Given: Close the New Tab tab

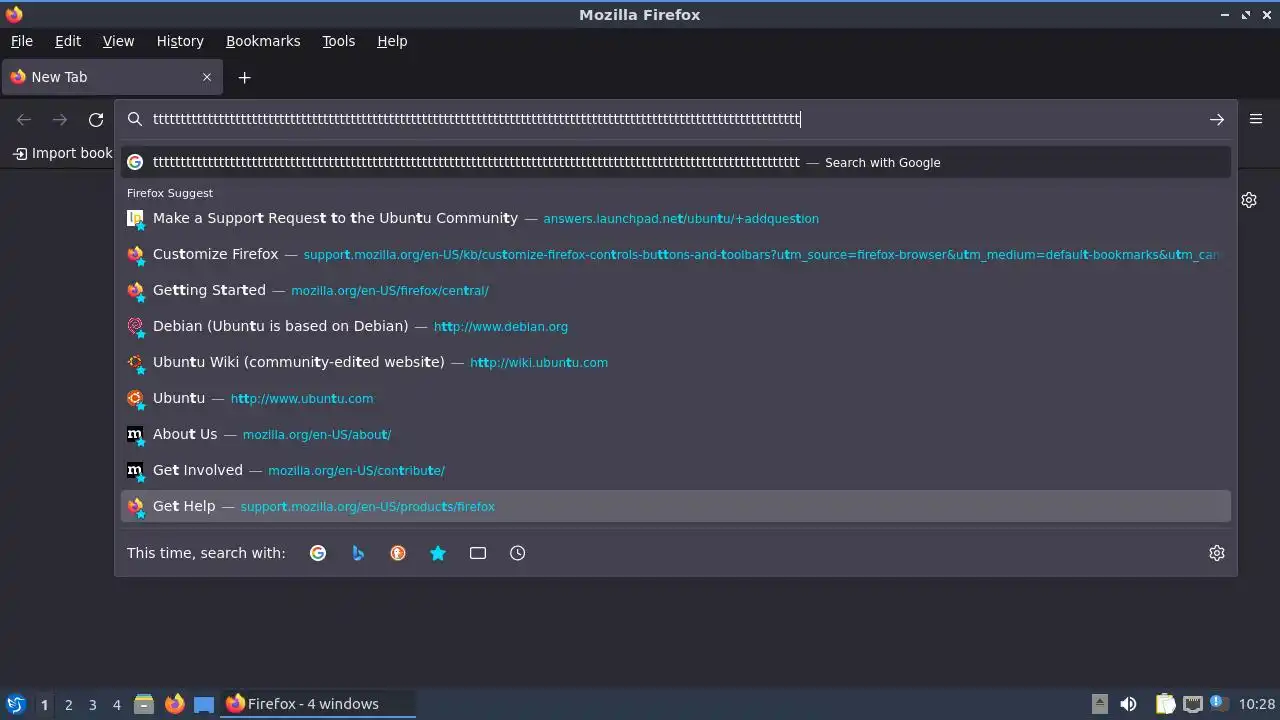Looking at the screenshot, I should (x=207, y=77).
